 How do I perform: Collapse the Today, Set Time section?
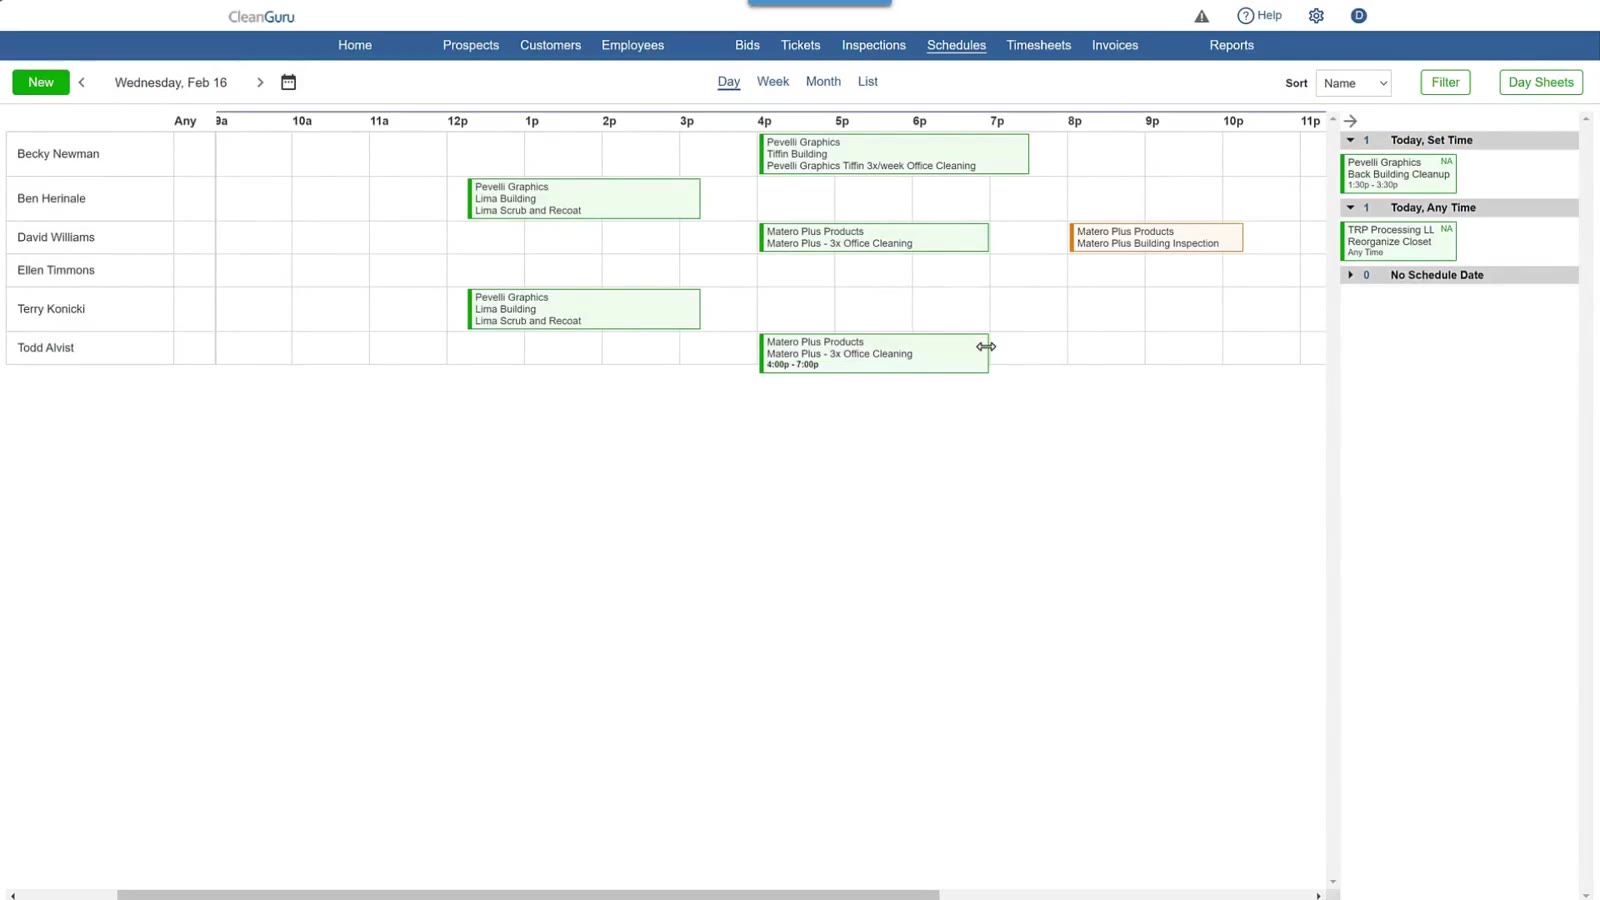tap(1350, 141)
